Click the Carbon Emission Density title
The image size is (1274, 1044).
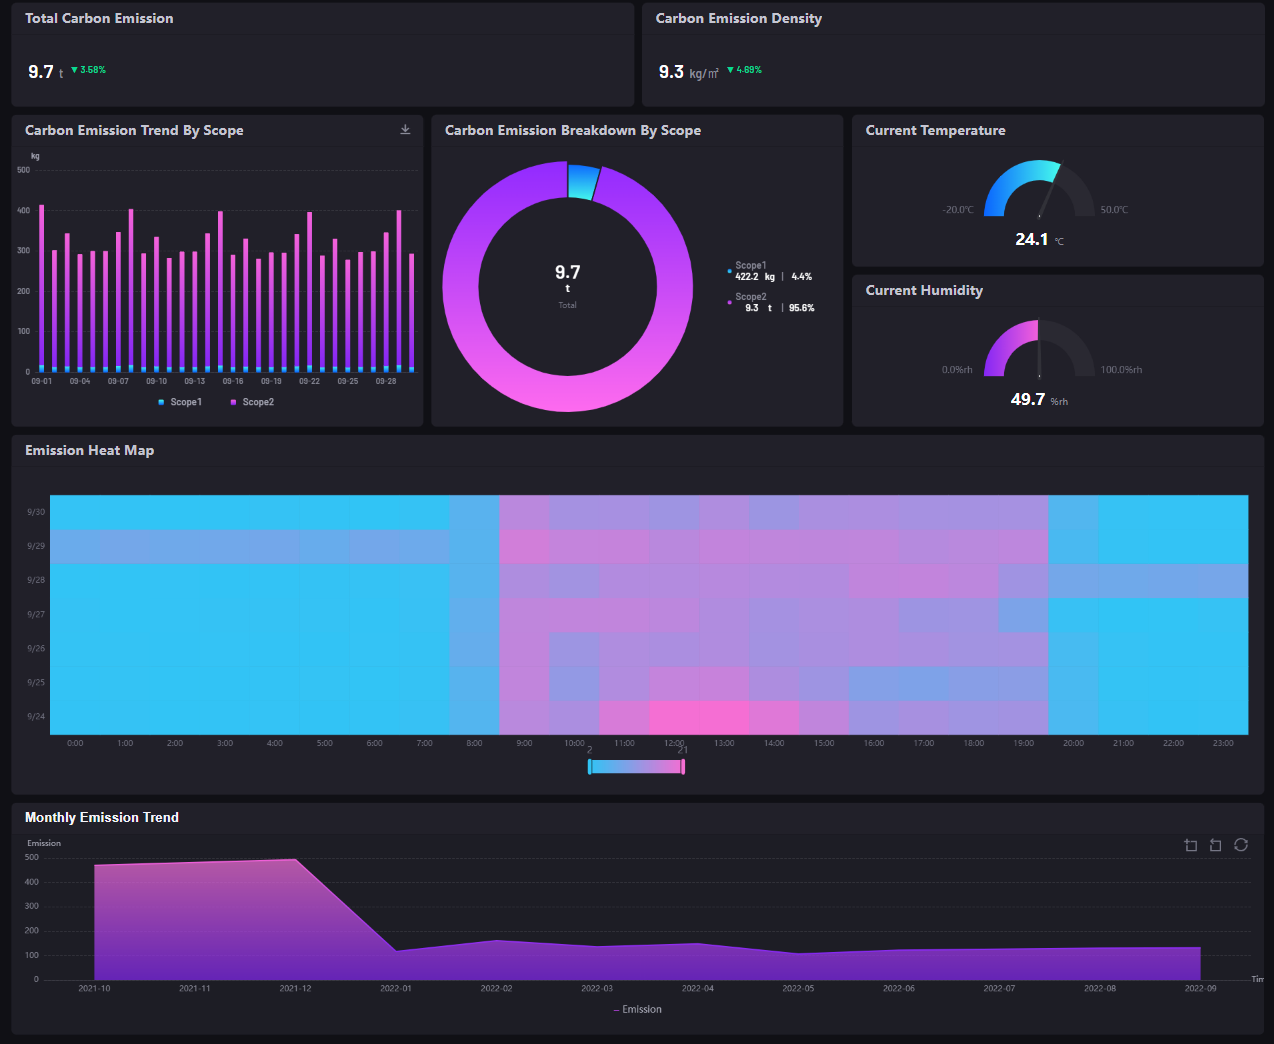[x=738, y=18]
